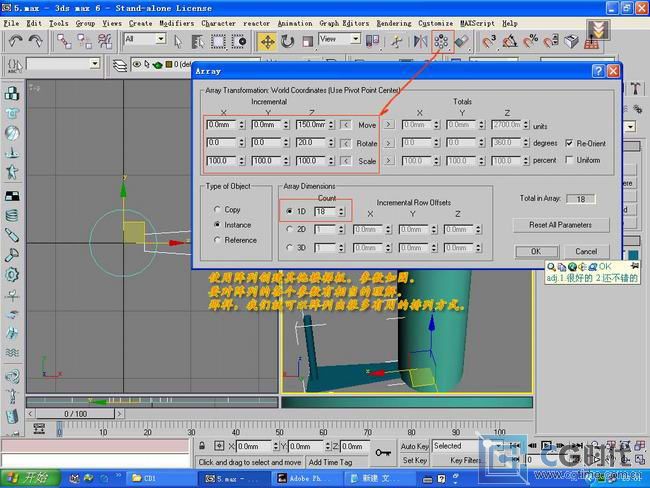Click Scale arrow to switch to Totals

[388, 160]
